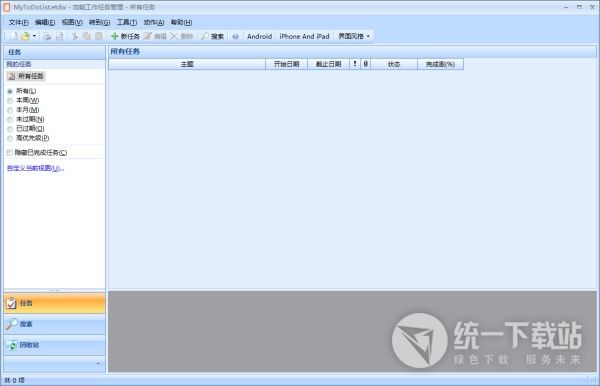Click the priority exclamation column header
Viewport: 600px width, 386px height.
coord(355,64)
